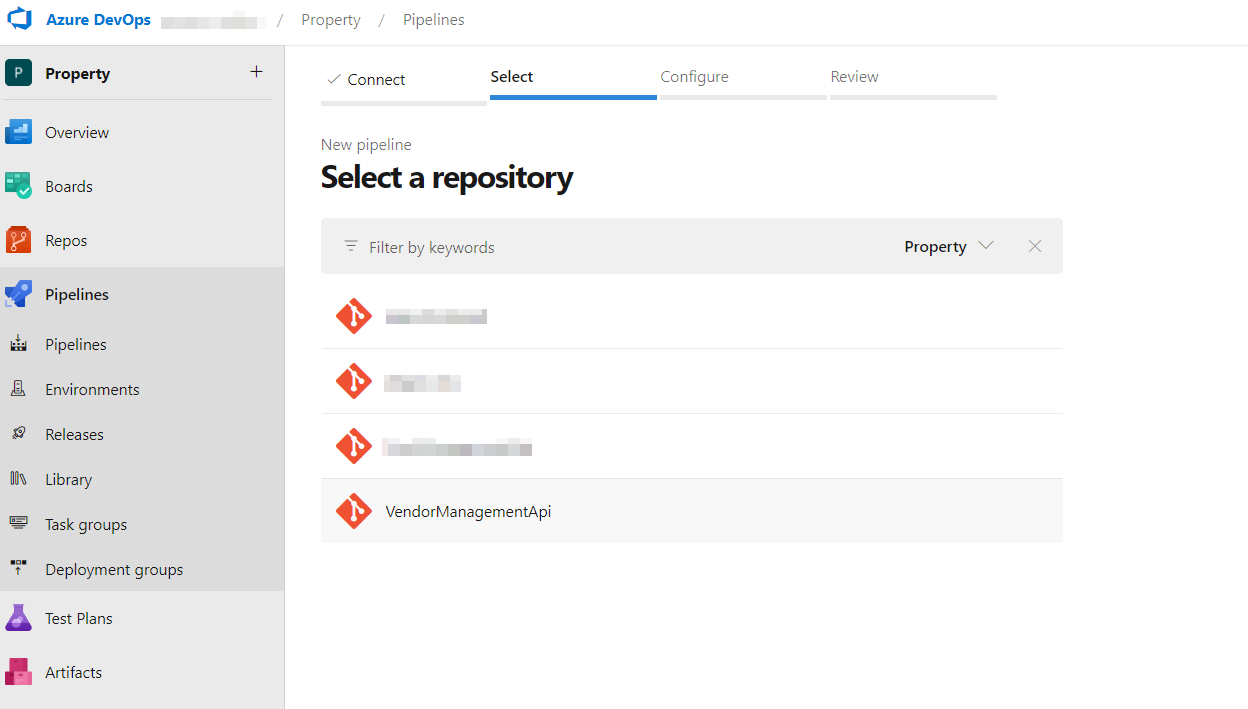Viewport: 1248px width, 709px height.
Task: Open Task groups in the sidebar
Action: [142, 524]
